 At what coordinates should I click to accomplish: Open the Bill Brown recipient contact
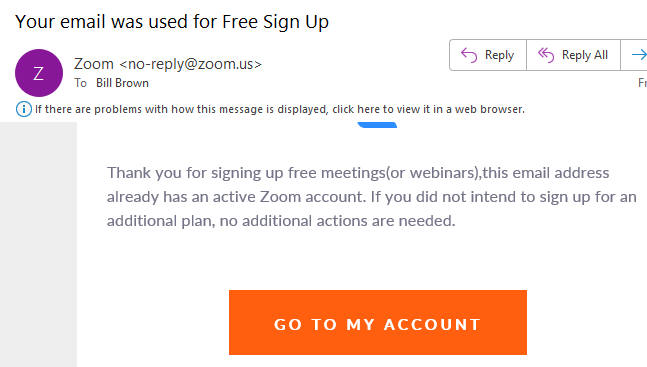pyautogui.click(x=122, y=83)
